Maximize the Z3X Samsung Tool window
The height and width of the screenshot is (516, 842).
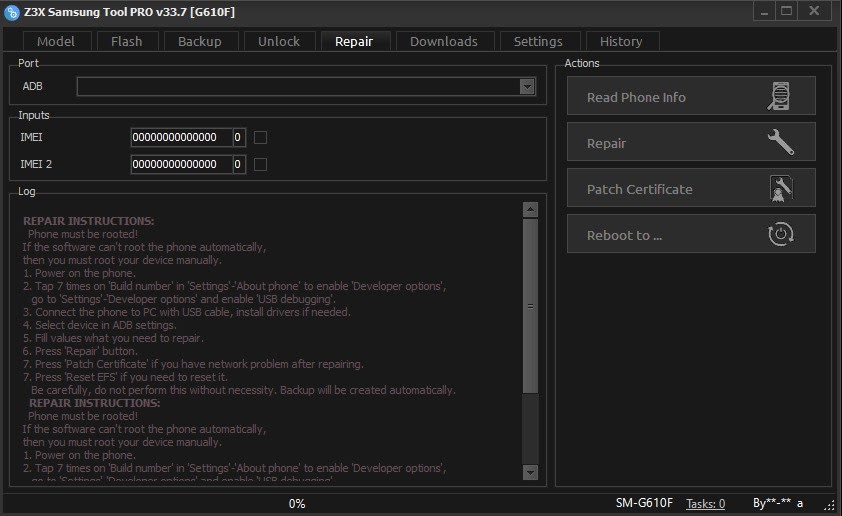click(x=786, y=11)
